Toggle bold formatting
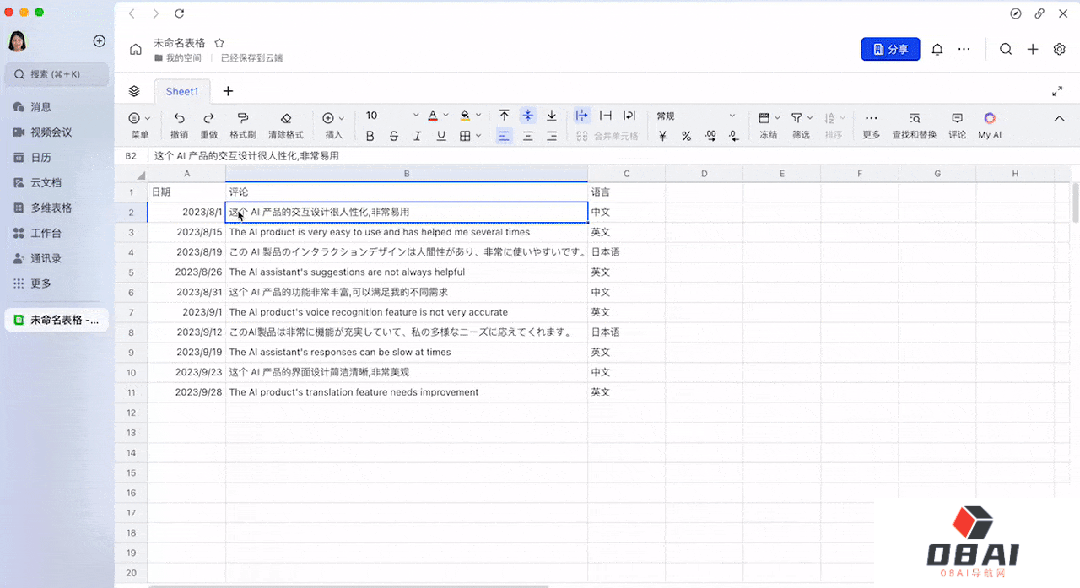Screen dimensions: 1080x588 370,136
